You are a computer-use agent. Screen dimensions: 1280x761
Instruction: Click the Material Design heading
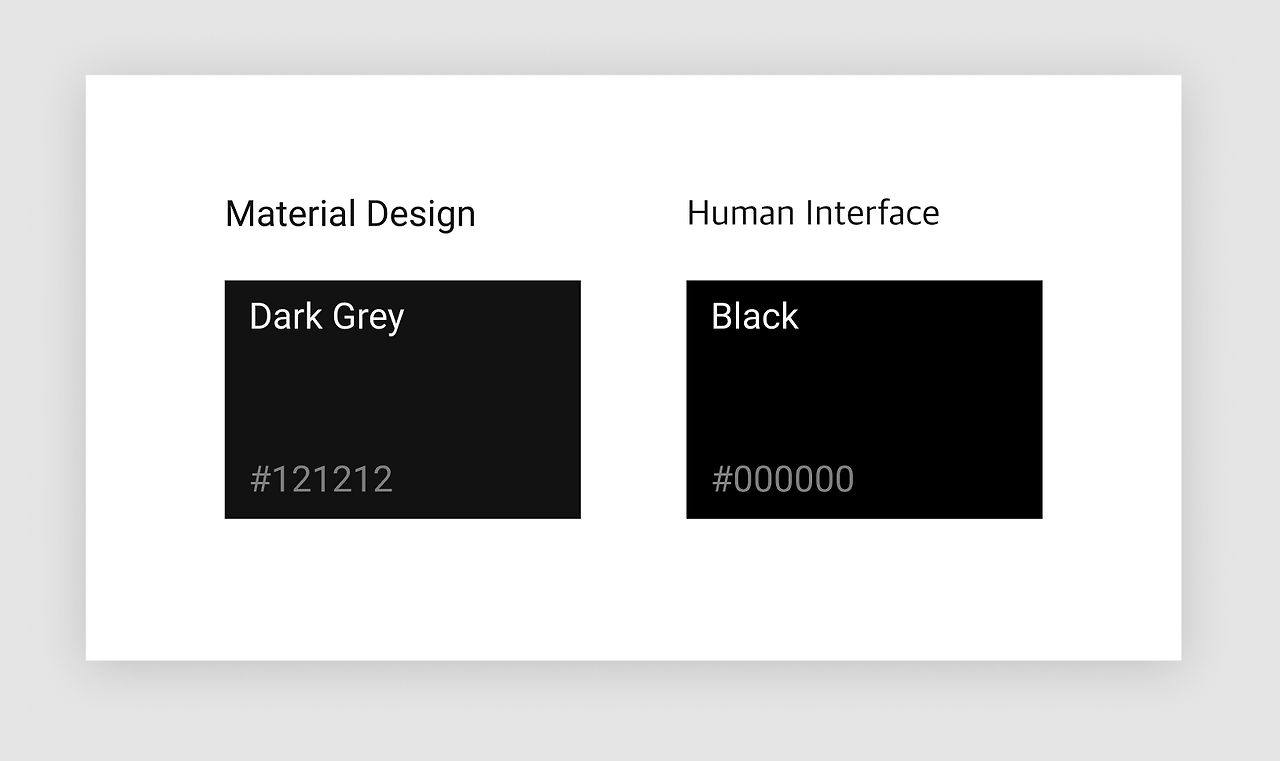pyautogui.click(x=350, y=215)
